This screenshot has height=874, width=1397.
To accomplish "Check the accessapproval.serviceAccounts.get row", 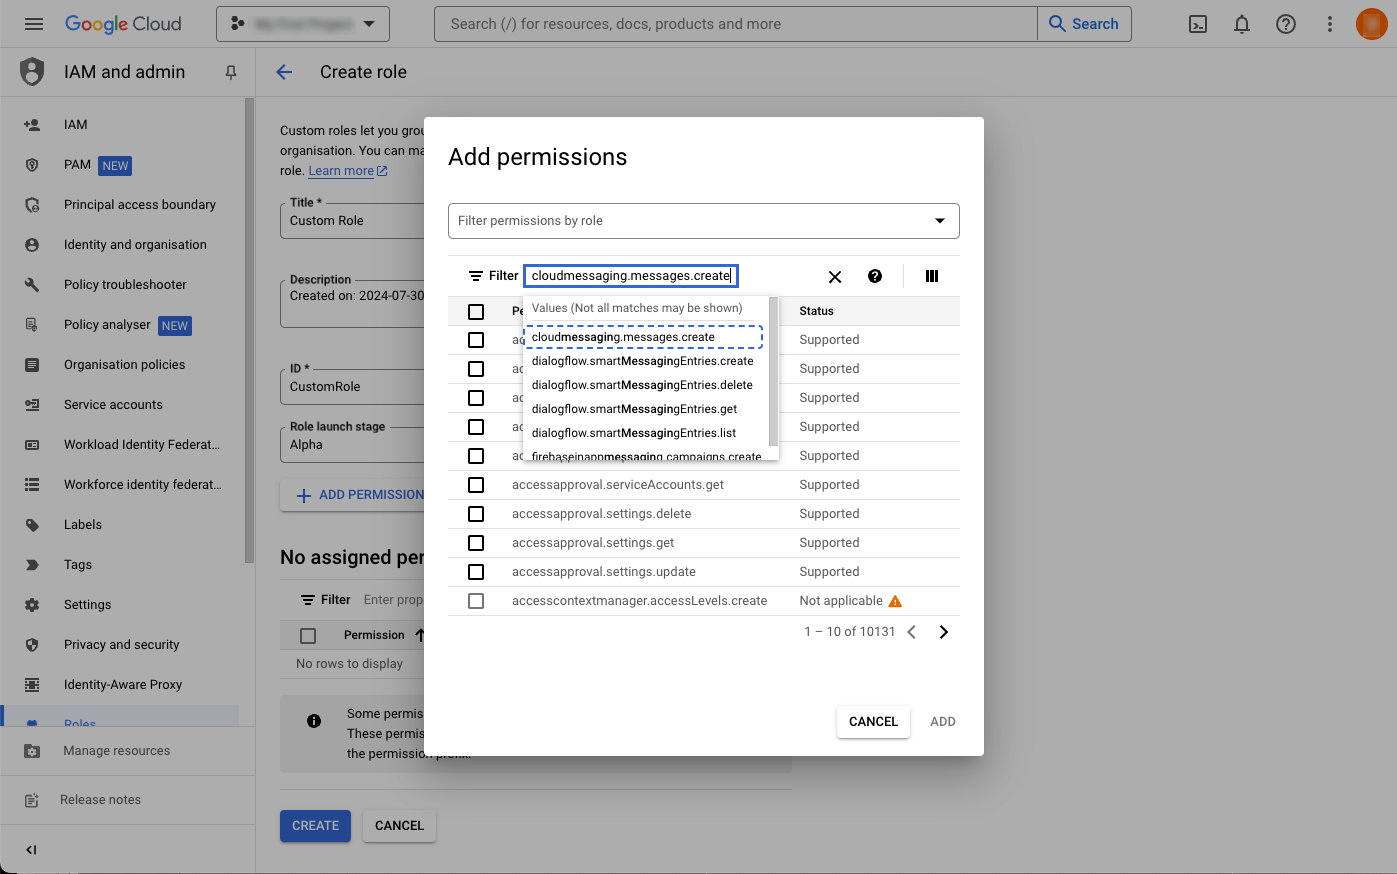I will pyautogui.click(x=476, y=485).
